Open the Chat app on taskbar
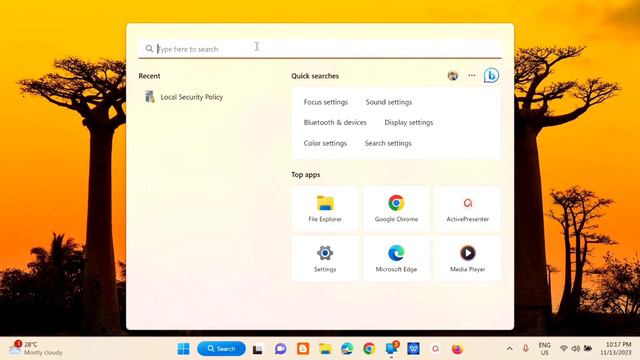Image resolution: width=640 pixels, height=360 pixels. tap(280, 349)
